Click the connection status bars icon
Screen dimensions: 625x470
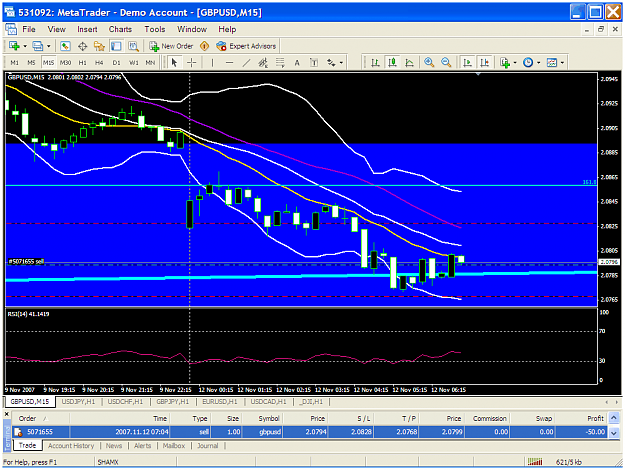click(x=535, y=462)
